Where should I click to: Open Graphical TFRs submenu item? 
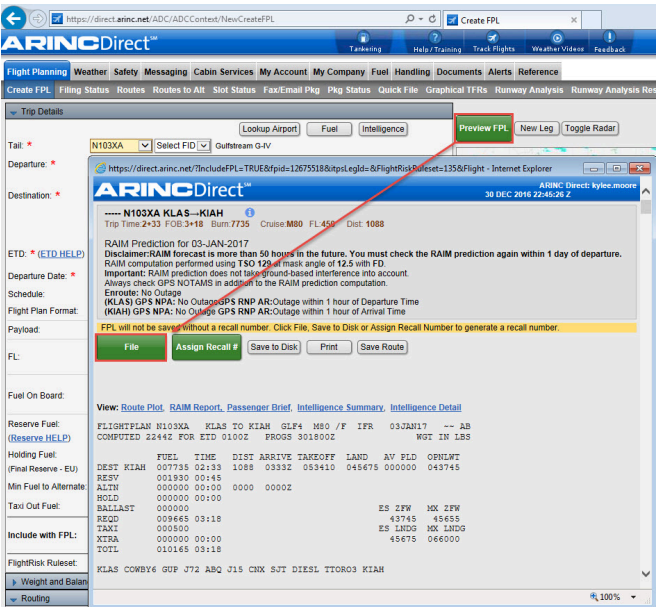(456, 90)
